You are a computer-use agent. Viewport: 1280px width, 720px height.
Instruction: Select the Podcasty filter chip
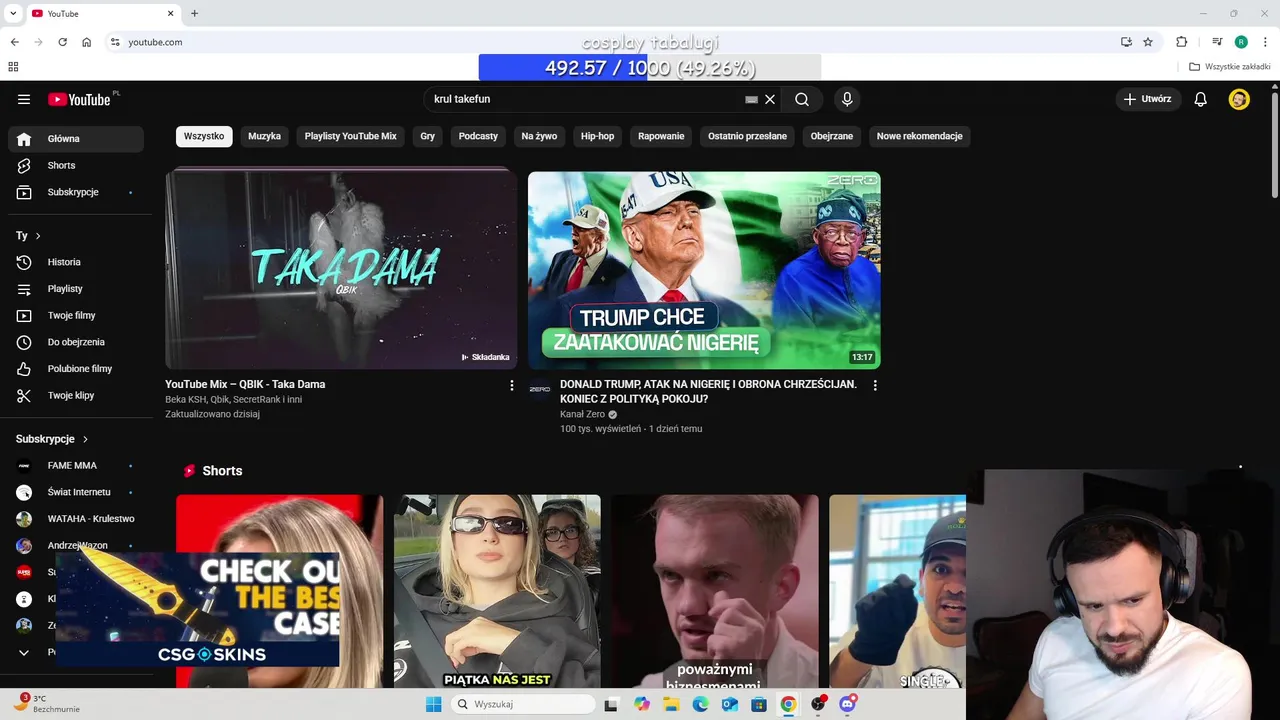pyautogui.click(x=478, y=136)
